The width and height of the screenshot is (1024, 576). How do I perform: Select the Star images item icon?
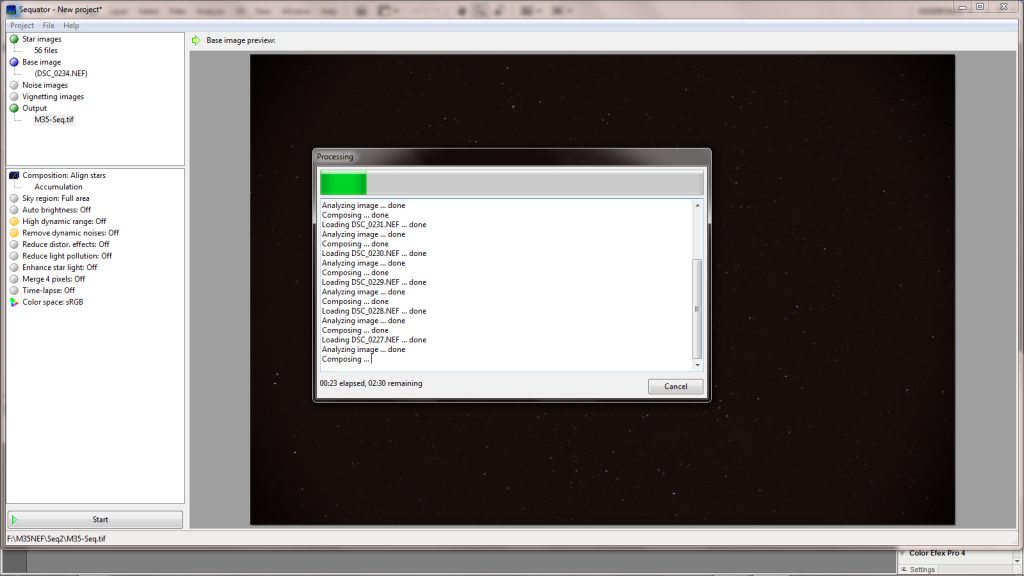(x=12, y=39)
